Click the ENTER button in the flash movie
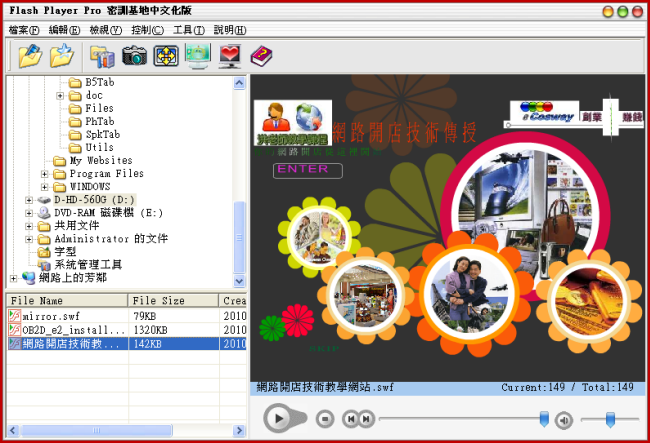This screenshot has width=650, height=443. tap(301, 170)
